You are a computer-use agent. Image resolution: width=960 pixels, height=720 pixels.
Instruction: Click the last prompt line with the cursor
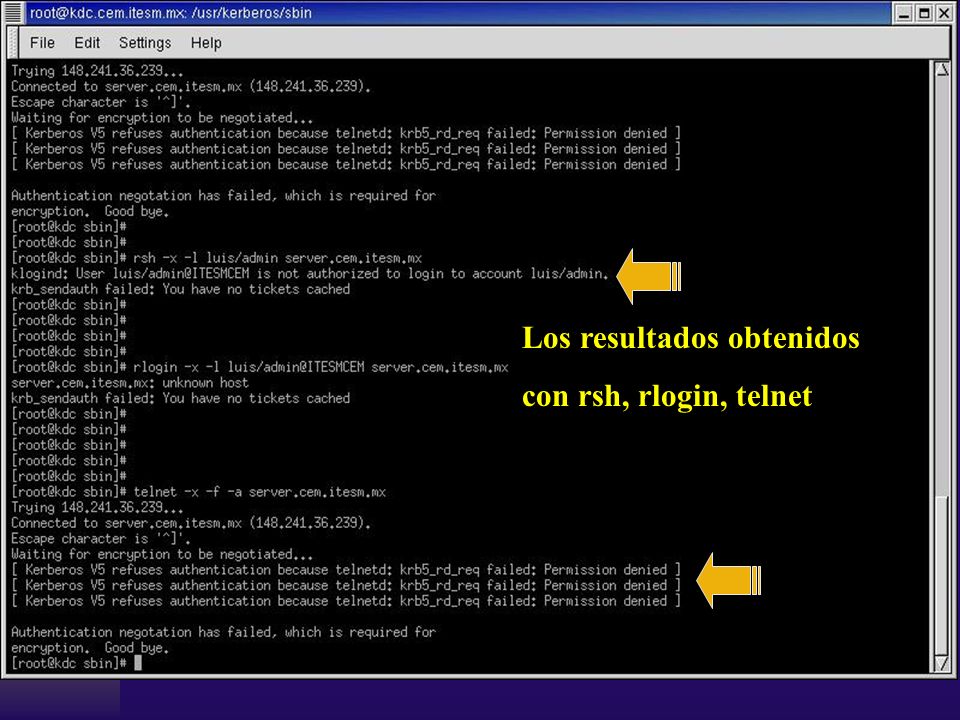[77, 663]
